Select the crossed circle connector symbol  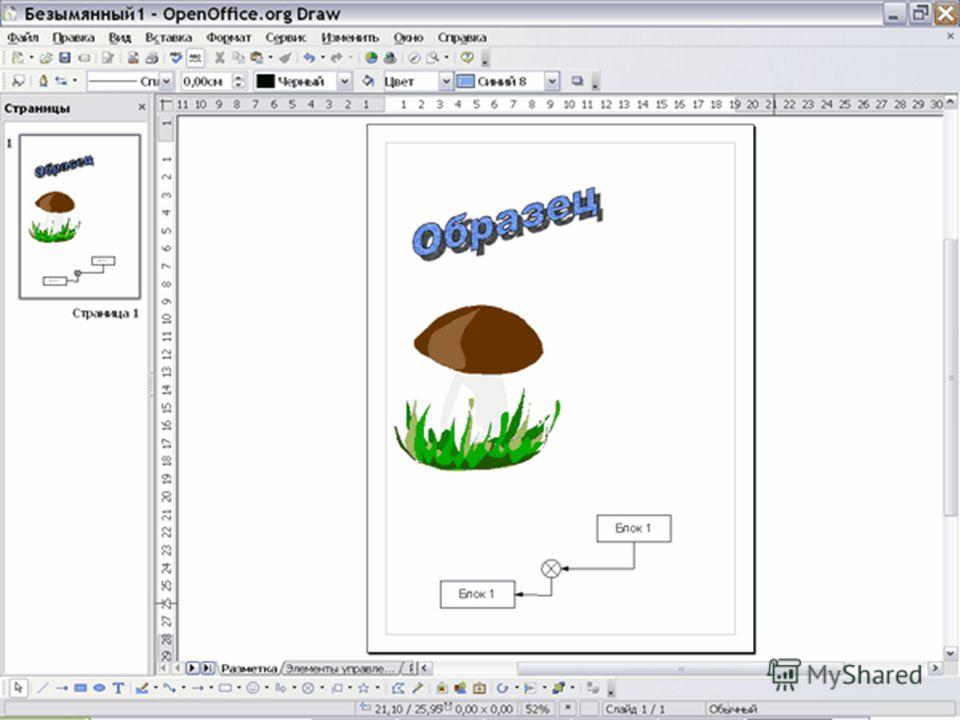click(551, 569)
